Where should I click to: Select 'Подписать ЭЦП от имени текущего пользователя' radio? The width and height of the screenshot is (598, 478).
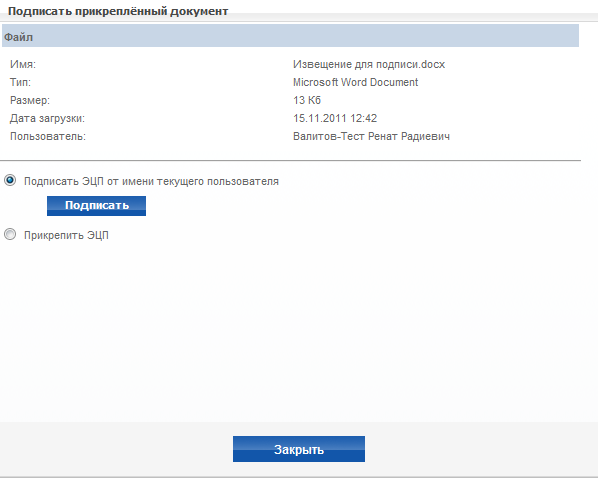[10, 180]
